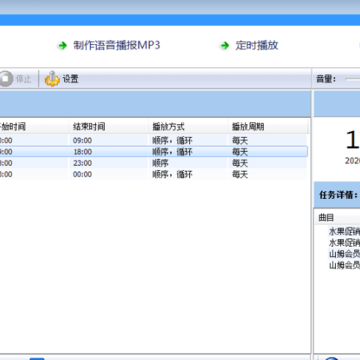This screenshot has width=360, height=360.
Task: Open the 定时播放 link
Action: coord(257,45)
